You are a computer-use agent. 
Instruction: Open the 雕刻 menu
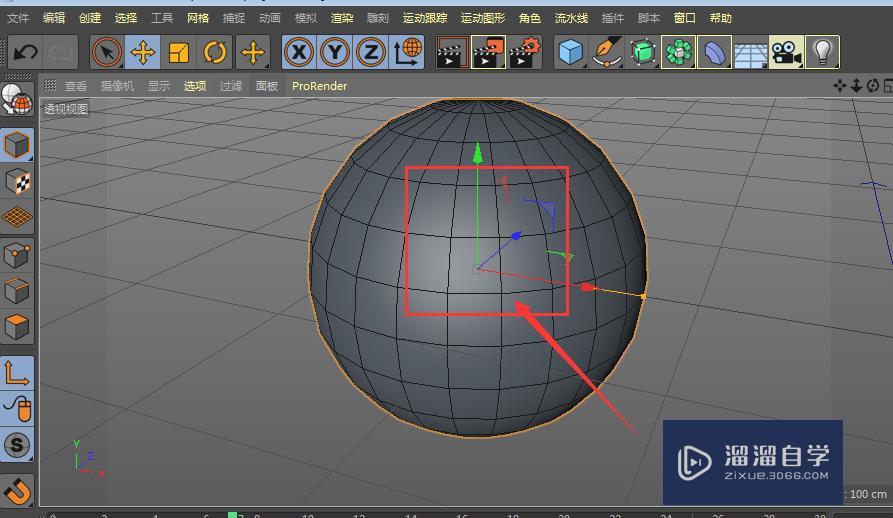(378, 18)
